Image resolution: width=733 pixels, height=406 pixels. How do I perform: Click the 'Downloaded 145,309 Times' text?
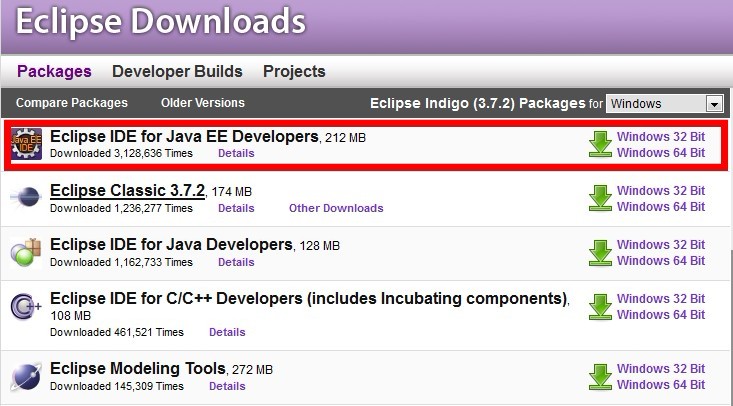[117, 386]
